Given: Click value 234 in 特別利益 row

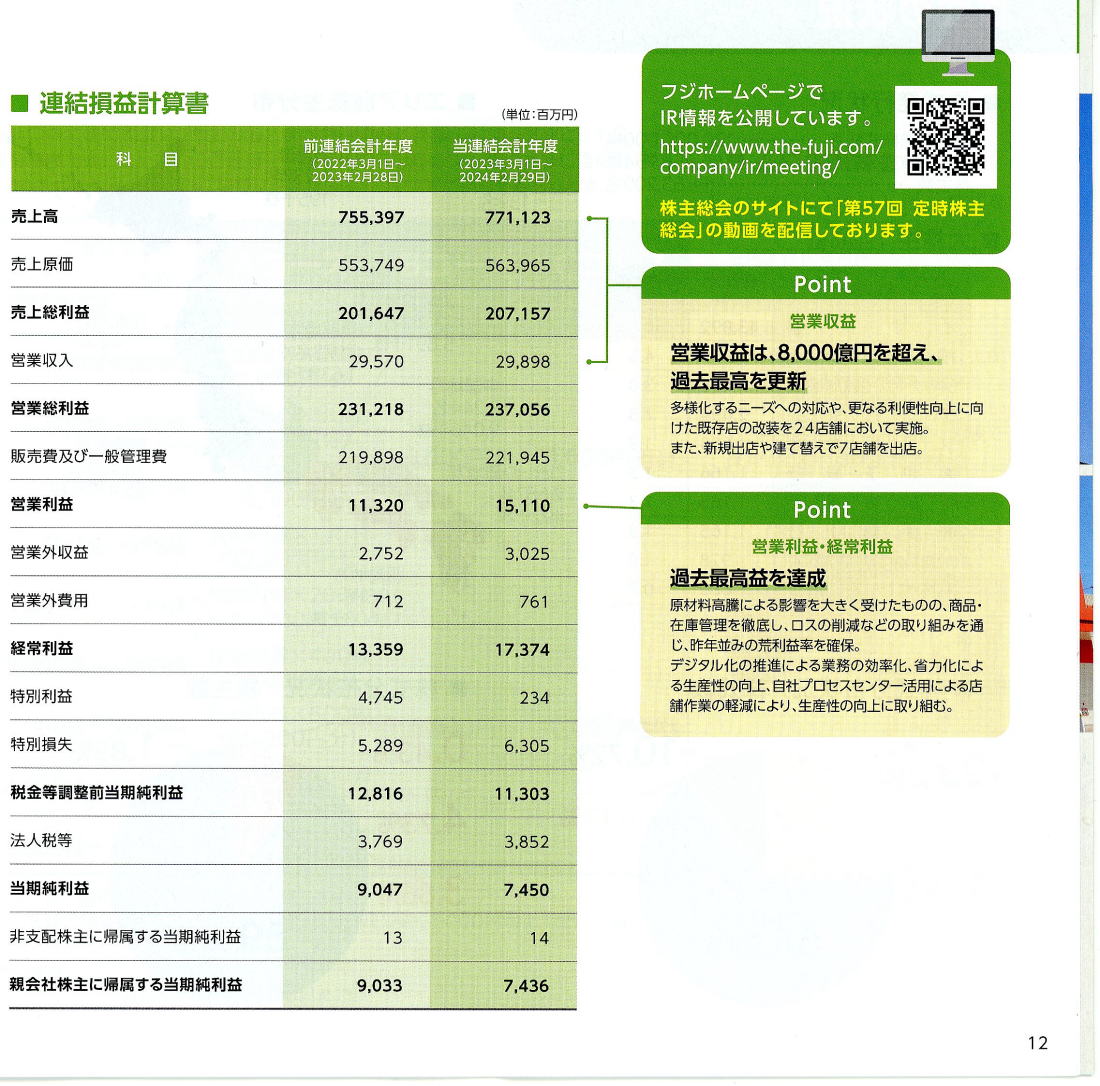Looking at the screenshot, I should [535, 697].
